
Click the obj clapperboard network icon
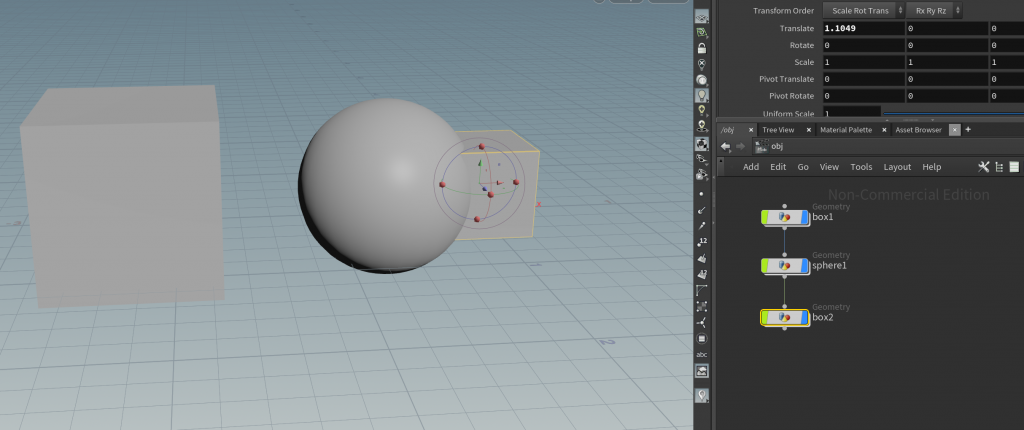(761, 146)
